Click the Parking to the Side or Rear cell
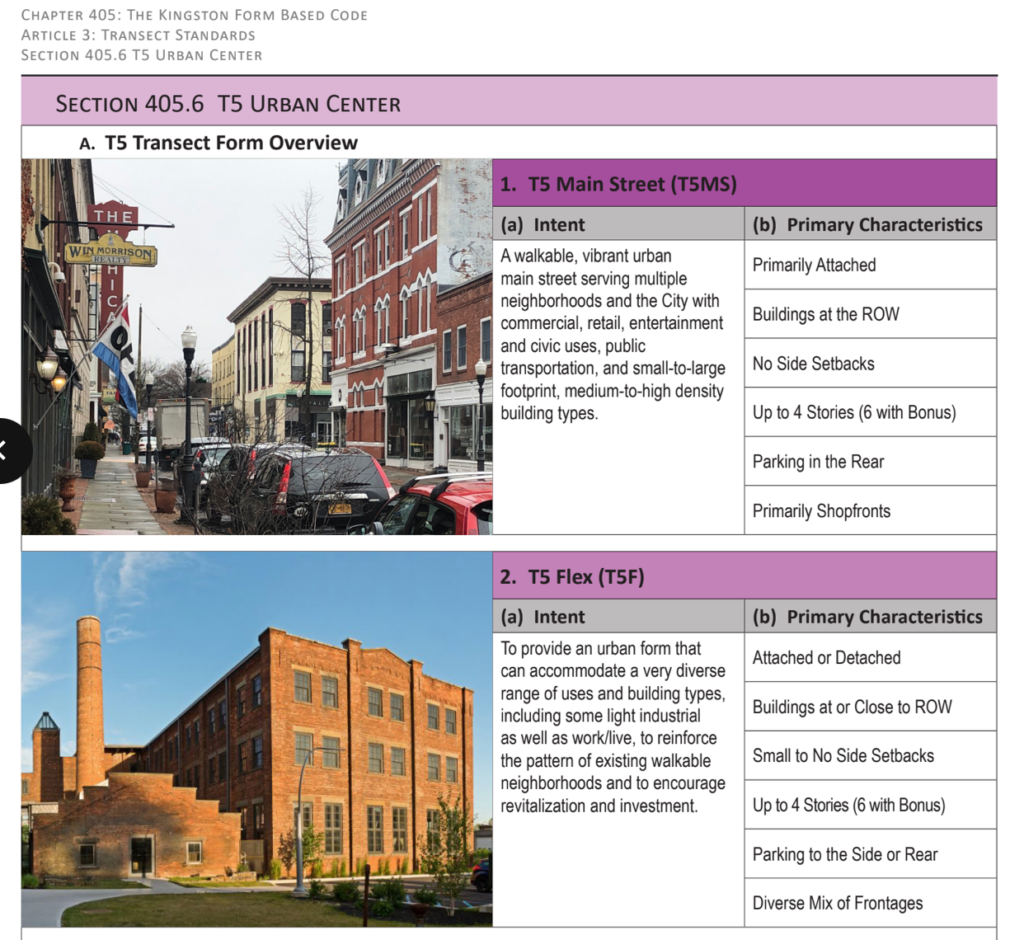The width and height of the screenshot is (1024, 940). coord(870,854)
